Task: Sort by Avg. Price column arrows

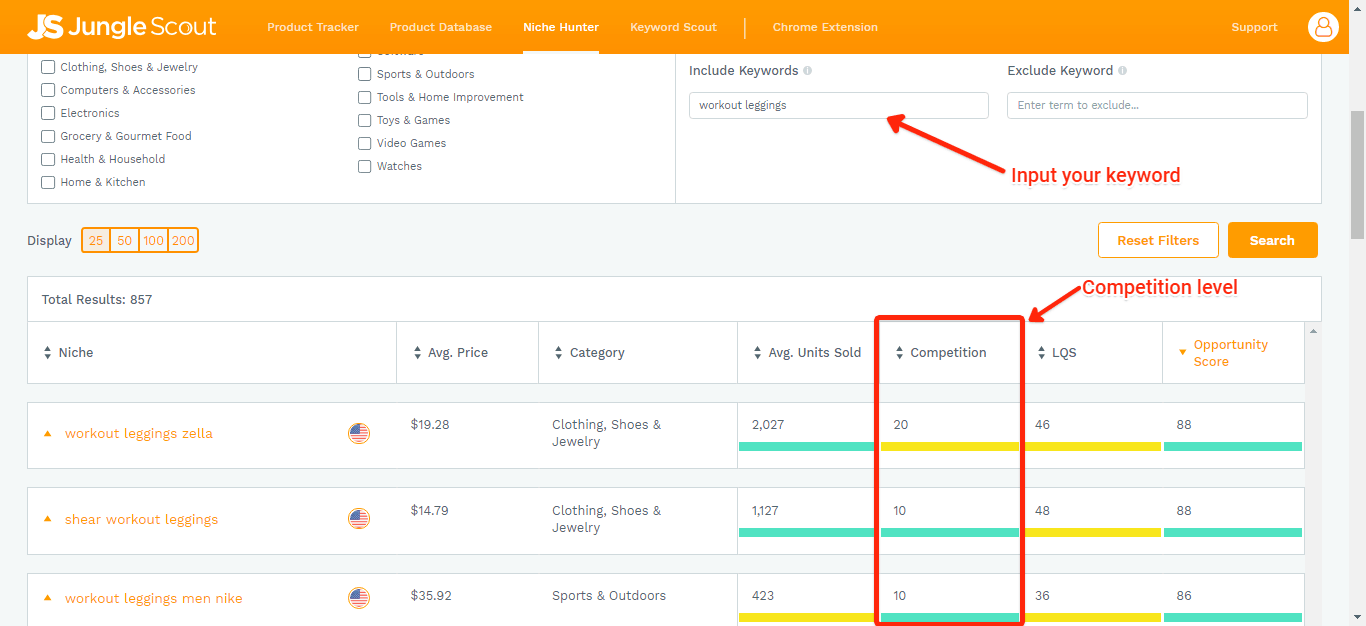Action: coord(418,353)
